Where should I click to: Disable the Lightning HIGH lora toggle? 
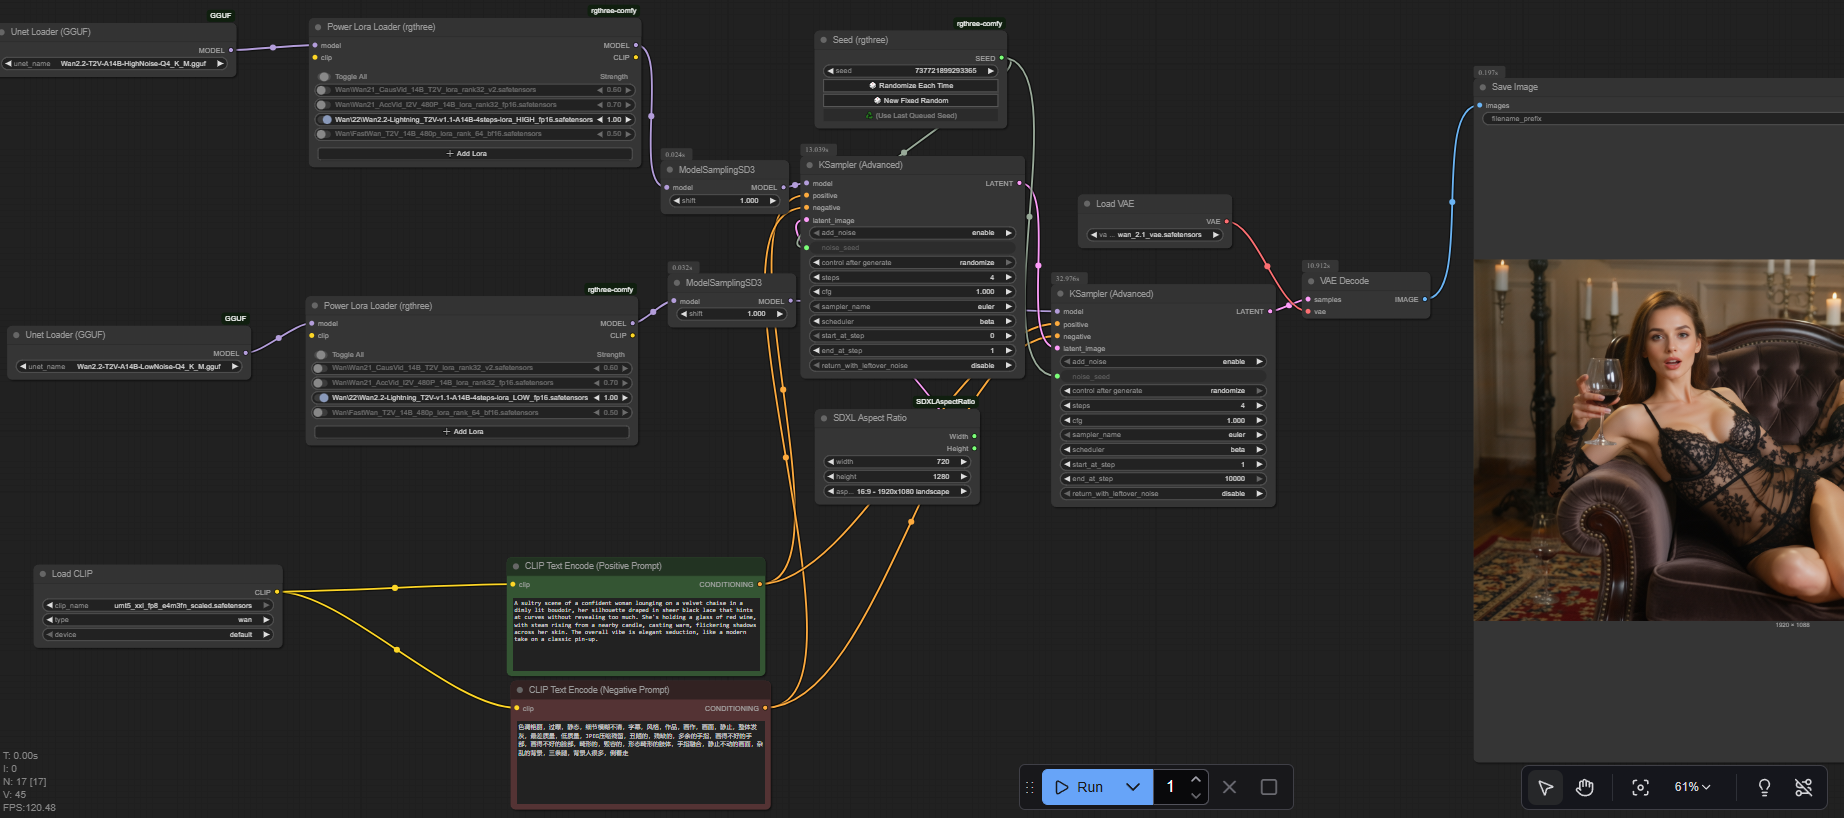325,119
